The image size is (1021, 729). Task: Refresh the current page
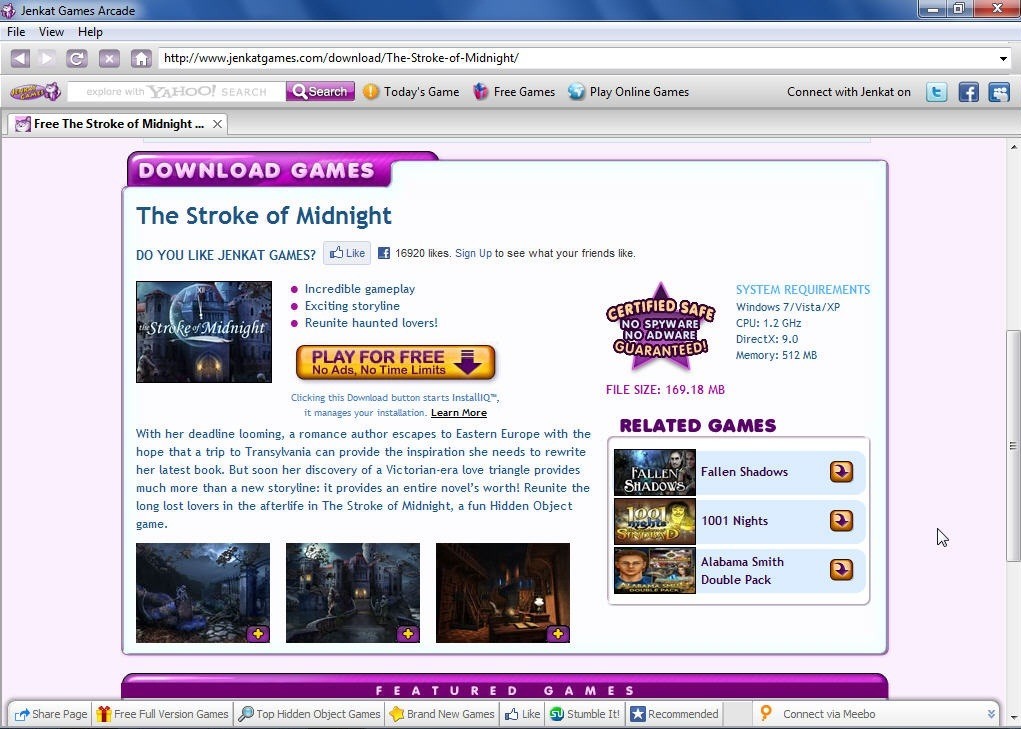(77, 58)
